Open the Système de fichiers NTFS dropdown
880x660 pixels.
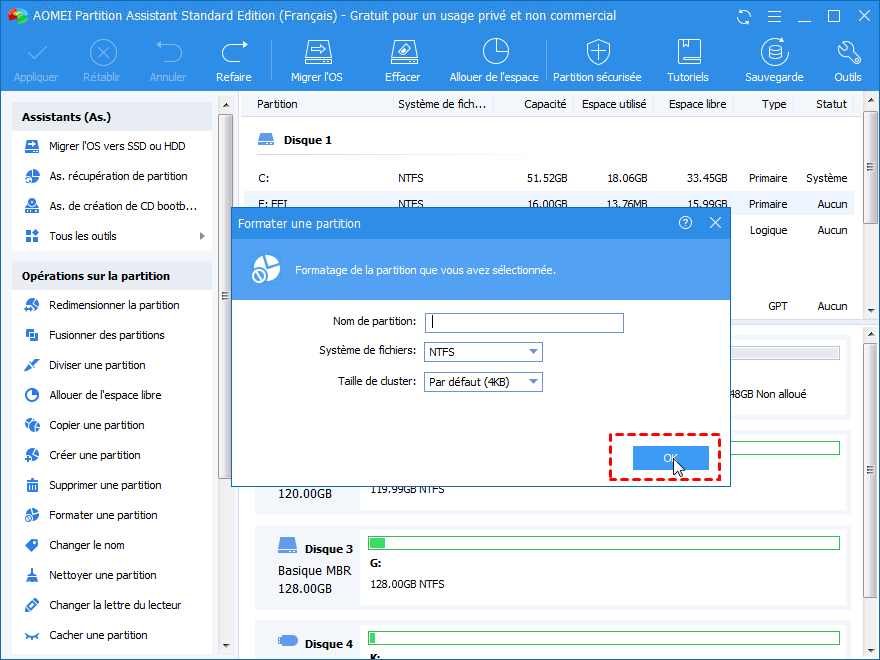click(483, 352)
